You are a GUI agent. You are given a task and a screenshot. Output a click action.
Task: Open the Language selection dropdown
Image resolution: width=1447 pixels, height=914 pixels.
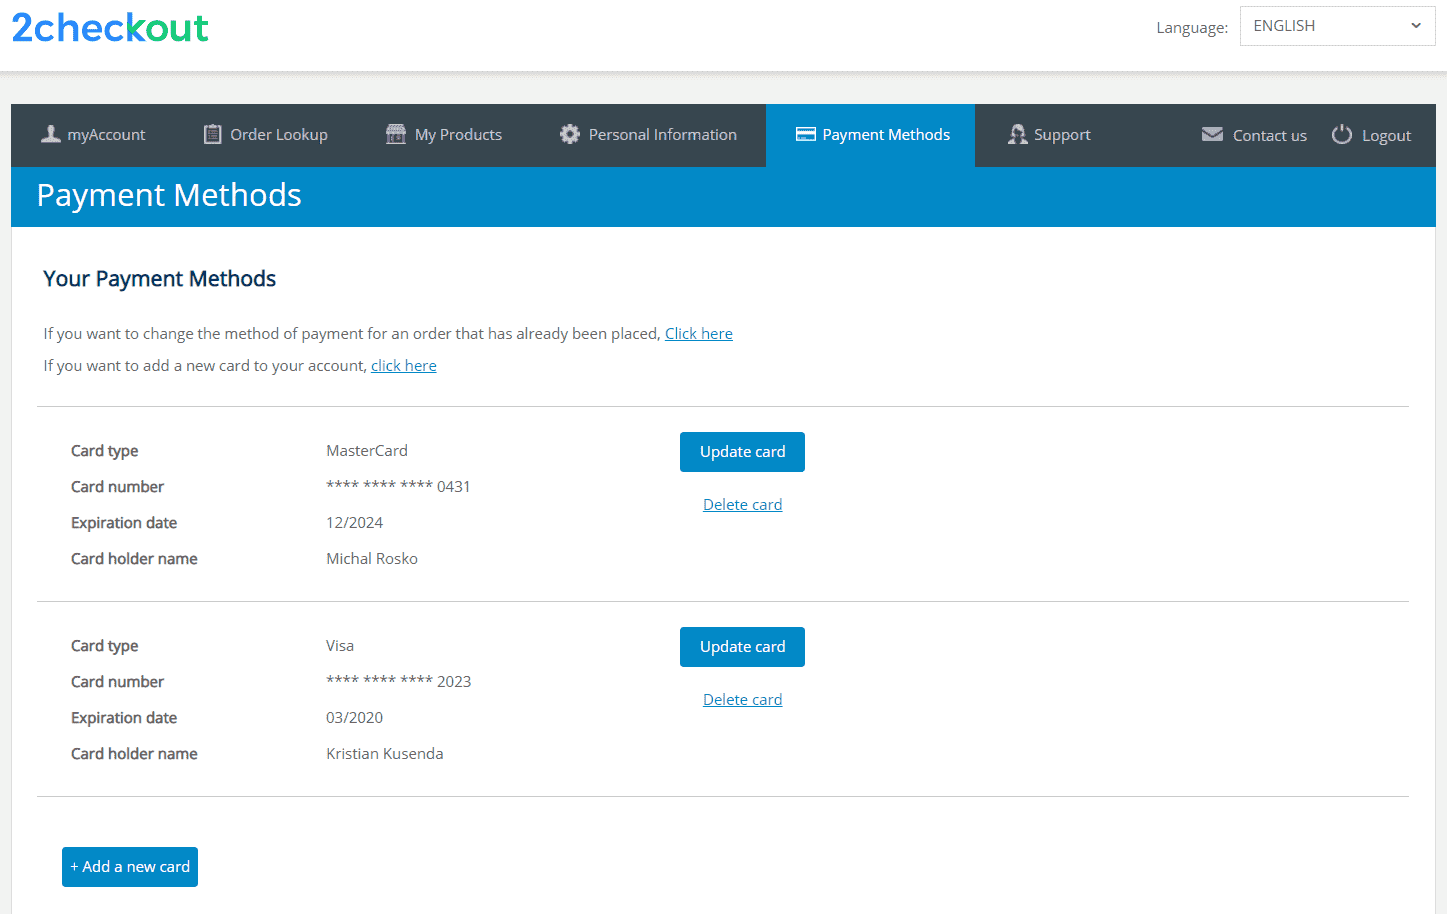click(1337, 26)
